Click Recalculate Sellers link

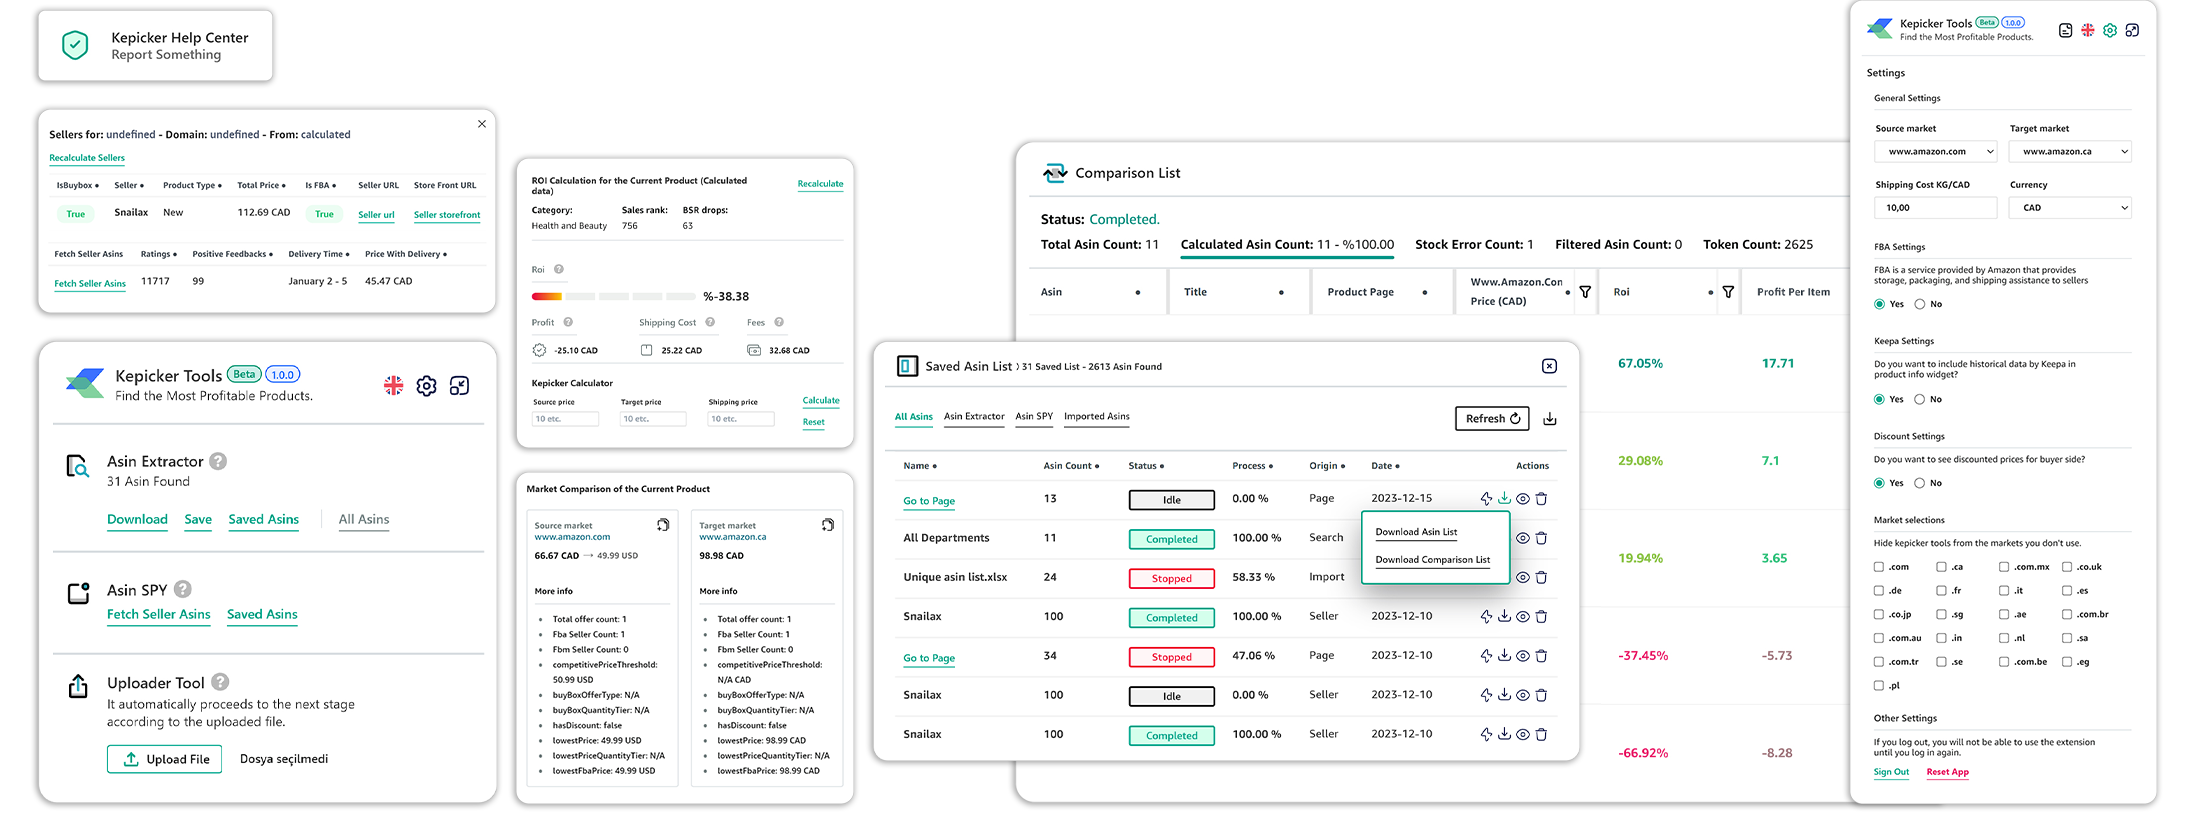tap(87, 158)
